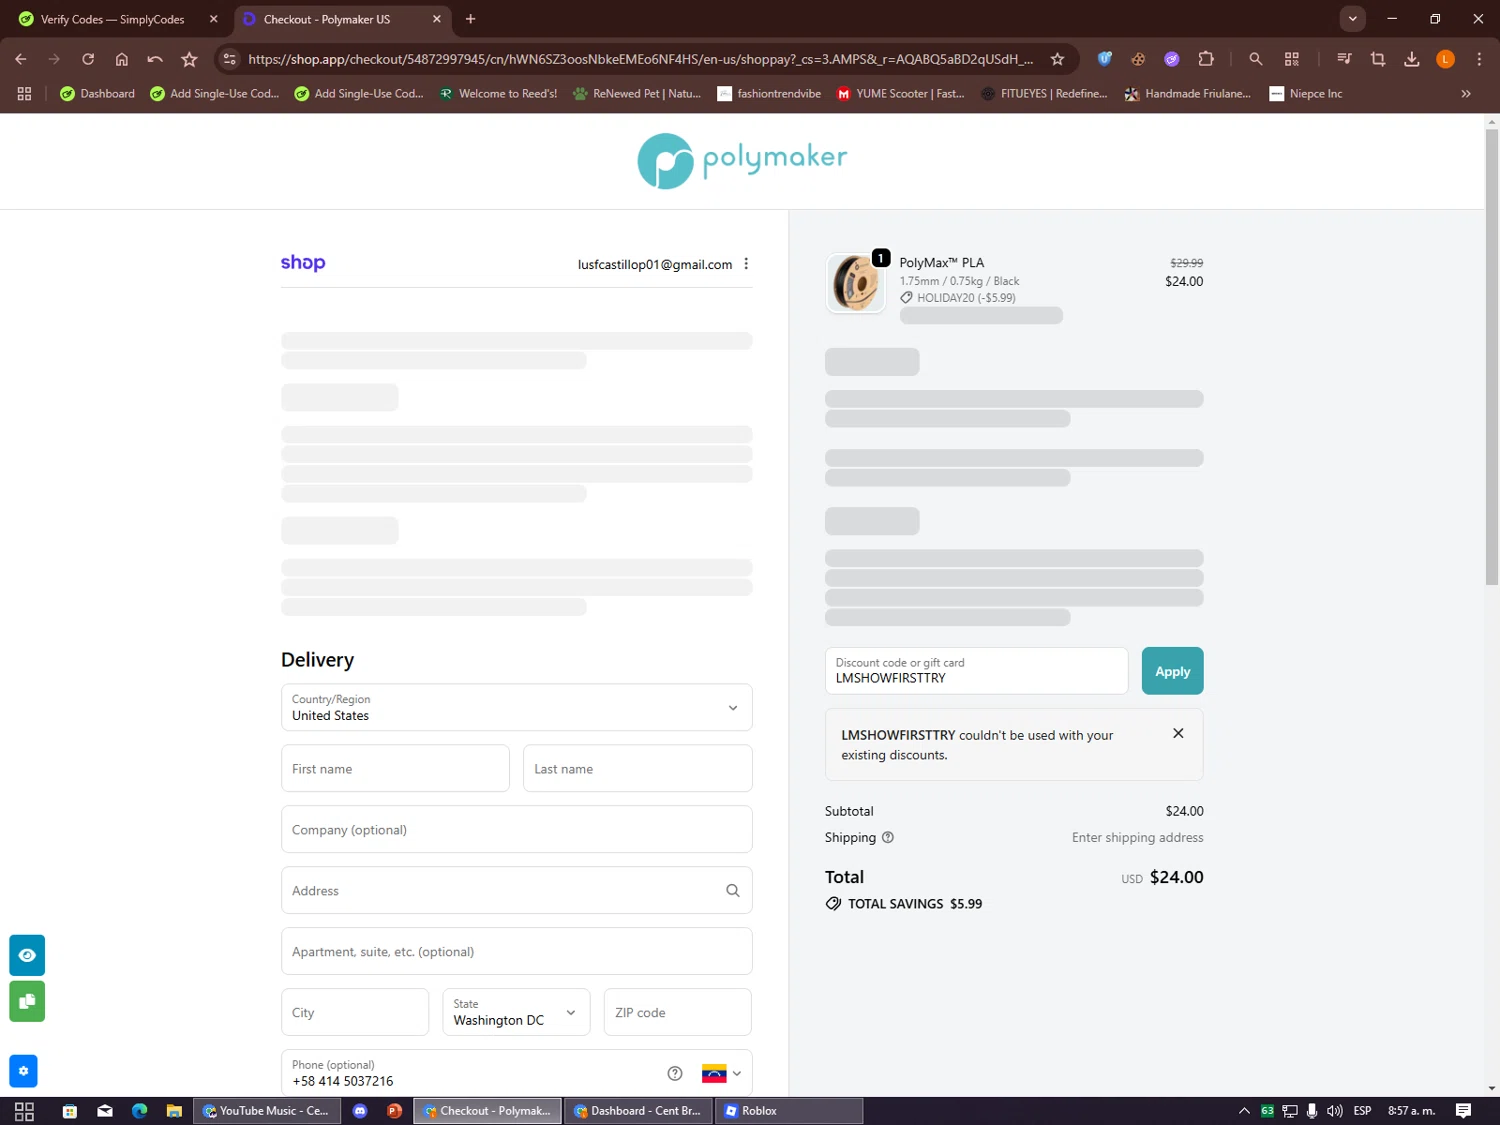Click the Polymaker logo

point(742,160)
